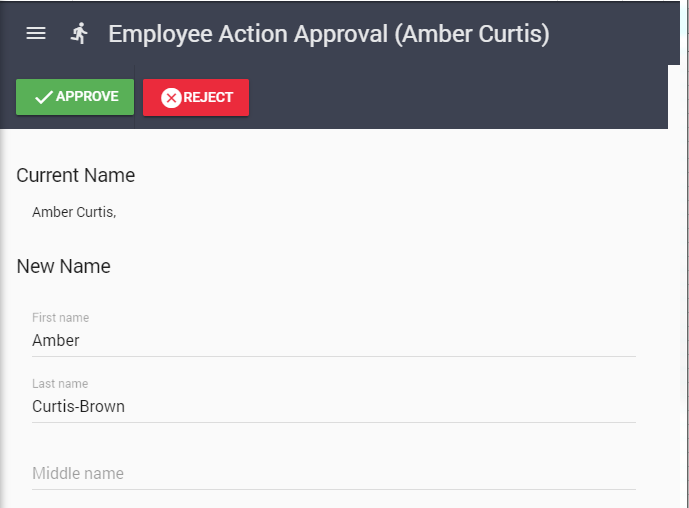
Task: Click the 'Middle name' placeholder text
Action: (x=78, y=473)
